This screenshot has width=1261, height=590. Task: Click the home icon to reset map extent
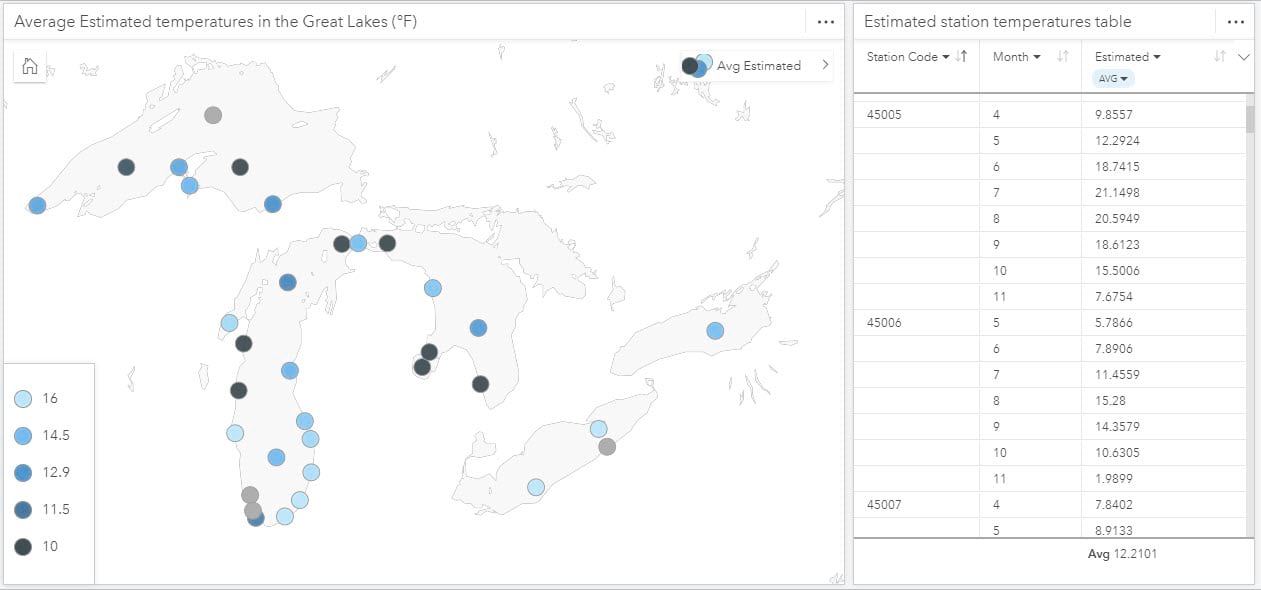(29, 66)
